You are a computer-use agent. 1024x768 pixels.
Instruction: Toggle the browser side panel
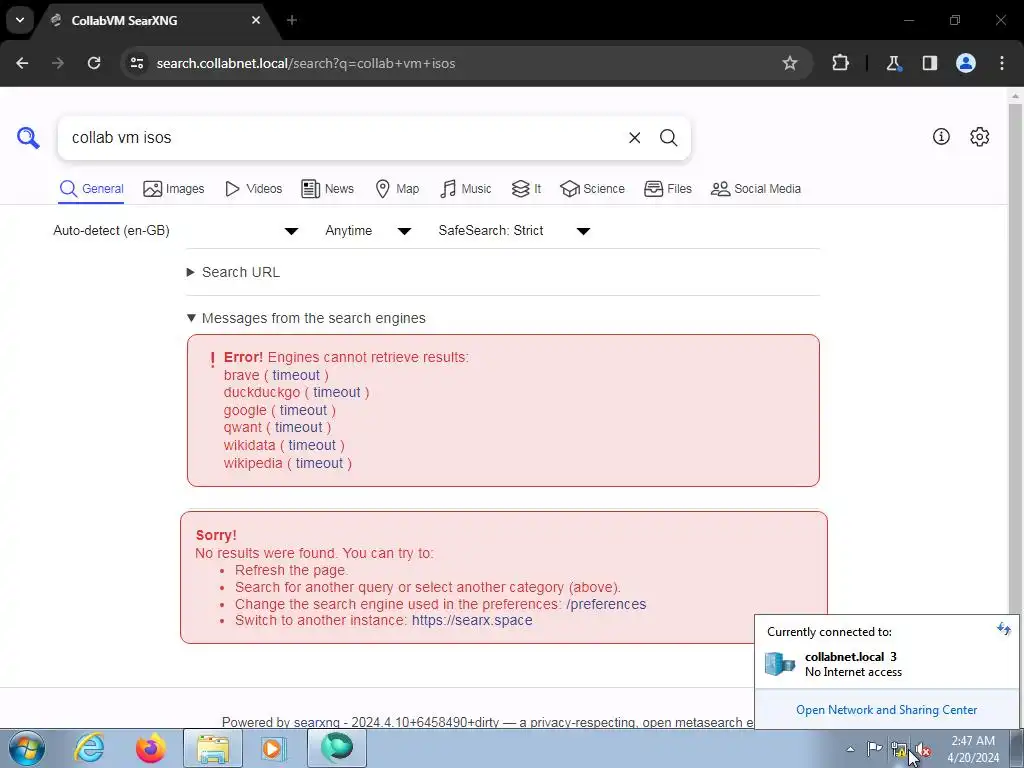[930, 63]
